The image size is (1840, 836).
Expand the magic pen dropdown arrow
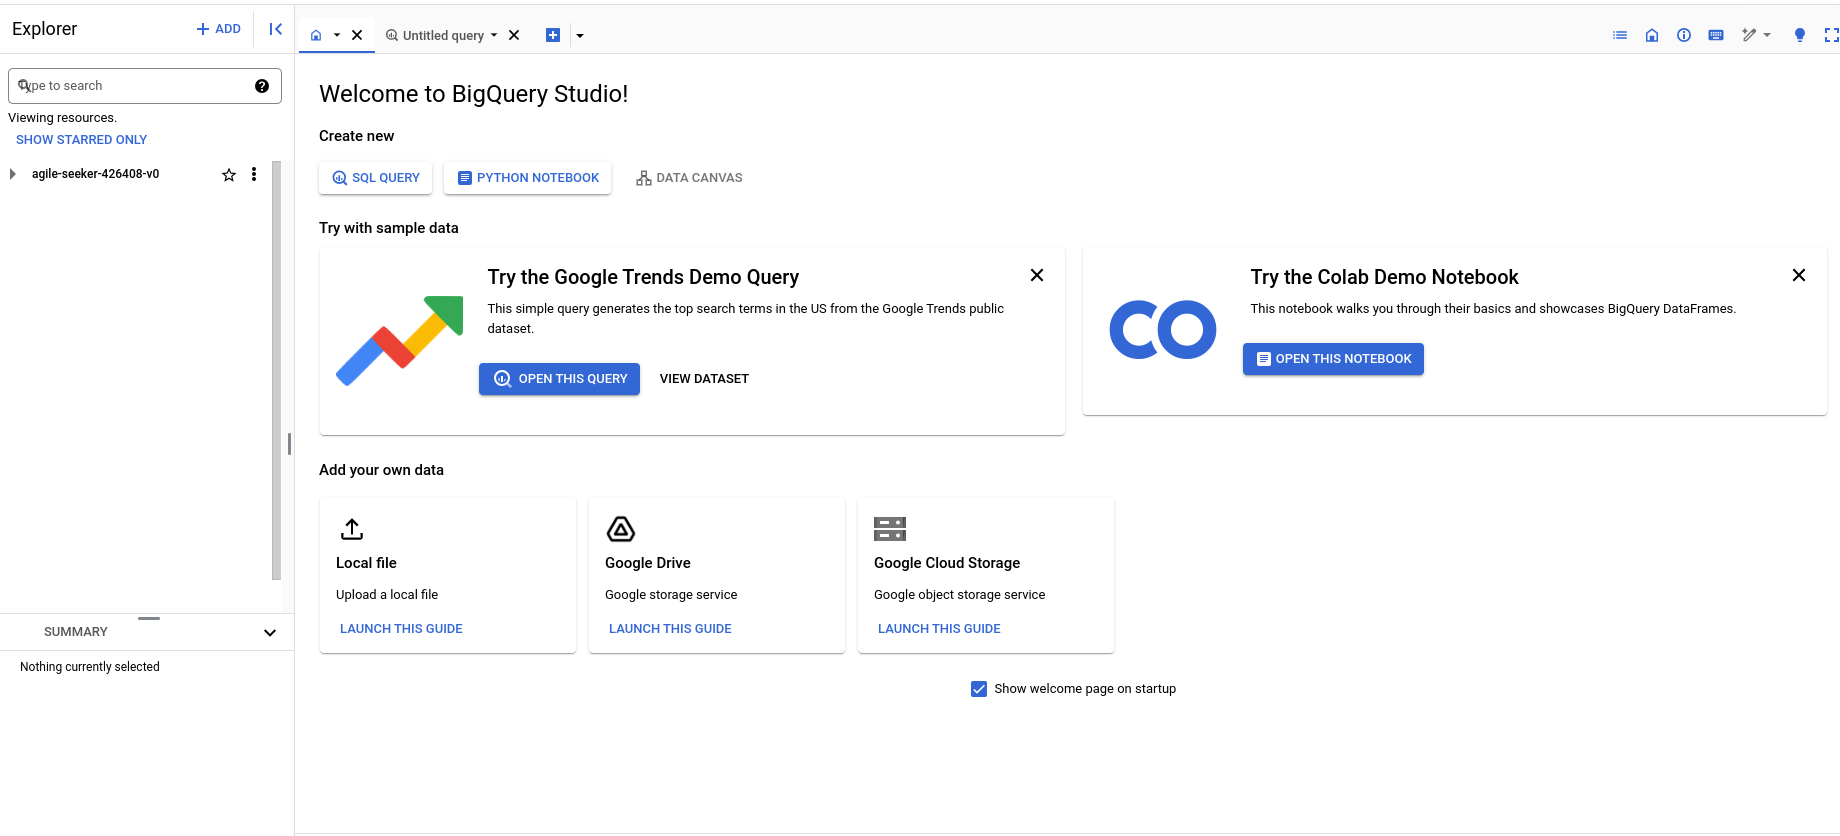[1767, 35]
